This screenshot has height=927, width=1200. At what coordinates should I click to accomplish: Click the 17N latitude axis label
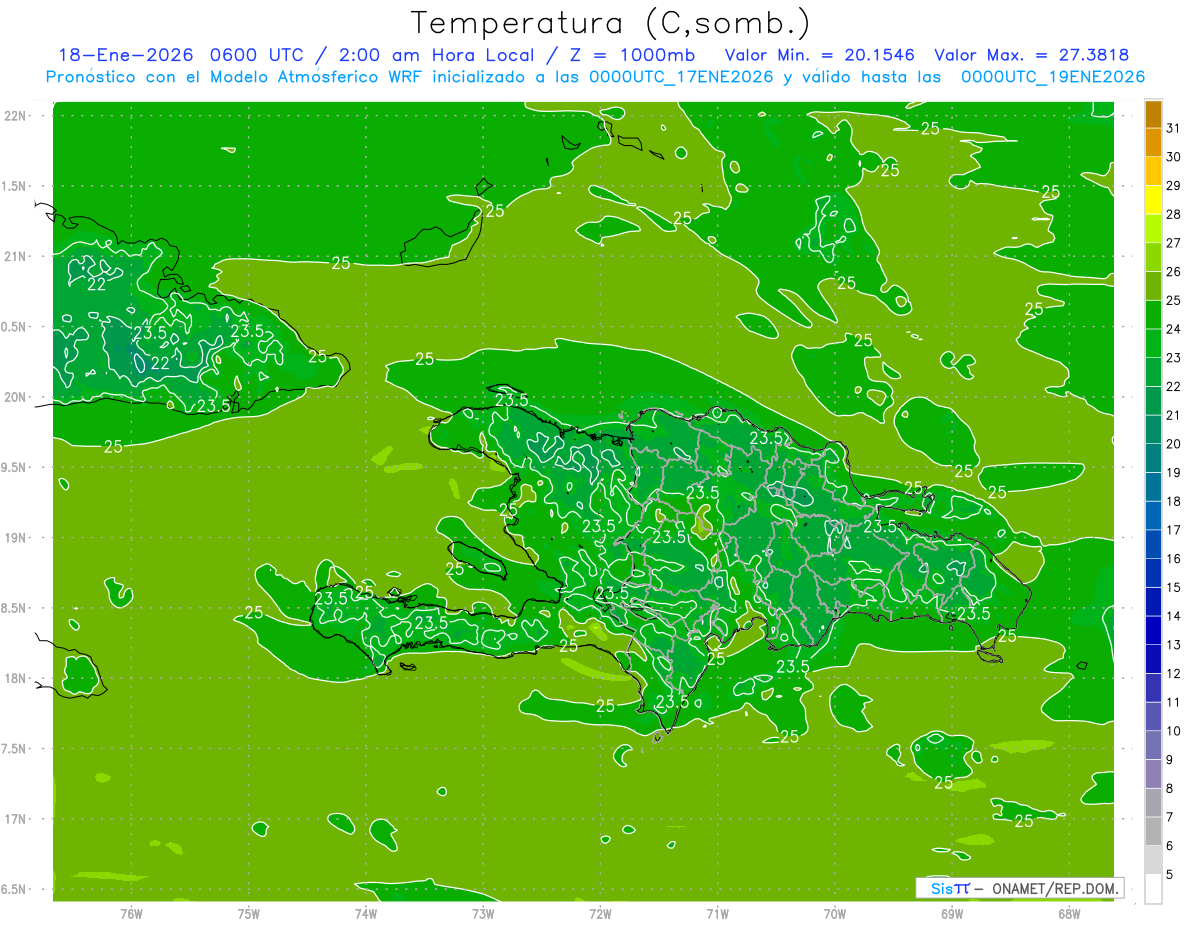[16, 819]
